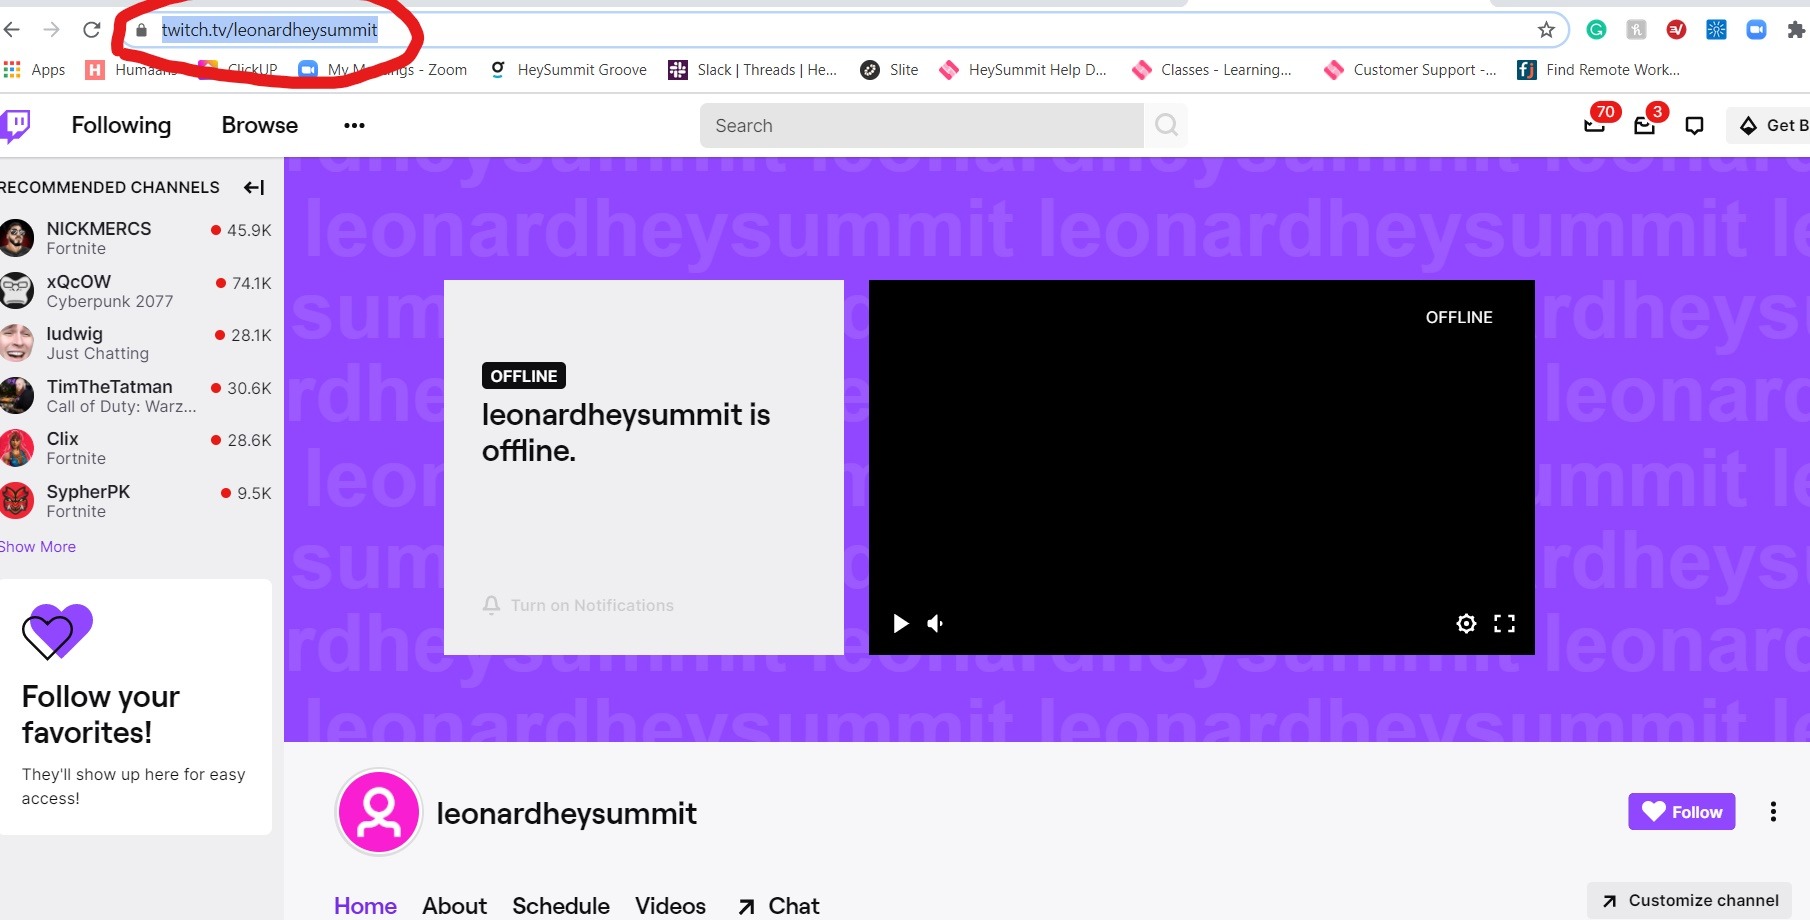Image resolution: width=1810 pixels, height=920 pixels.
Task: Click xQcOW avatar thumbnail
Action: (x=16, y=290)
